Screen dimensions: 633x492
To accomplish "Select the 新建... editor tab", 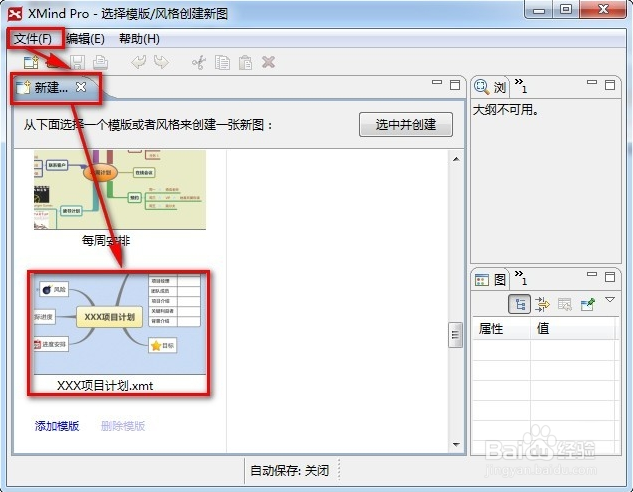I will [x=51, y=87].
